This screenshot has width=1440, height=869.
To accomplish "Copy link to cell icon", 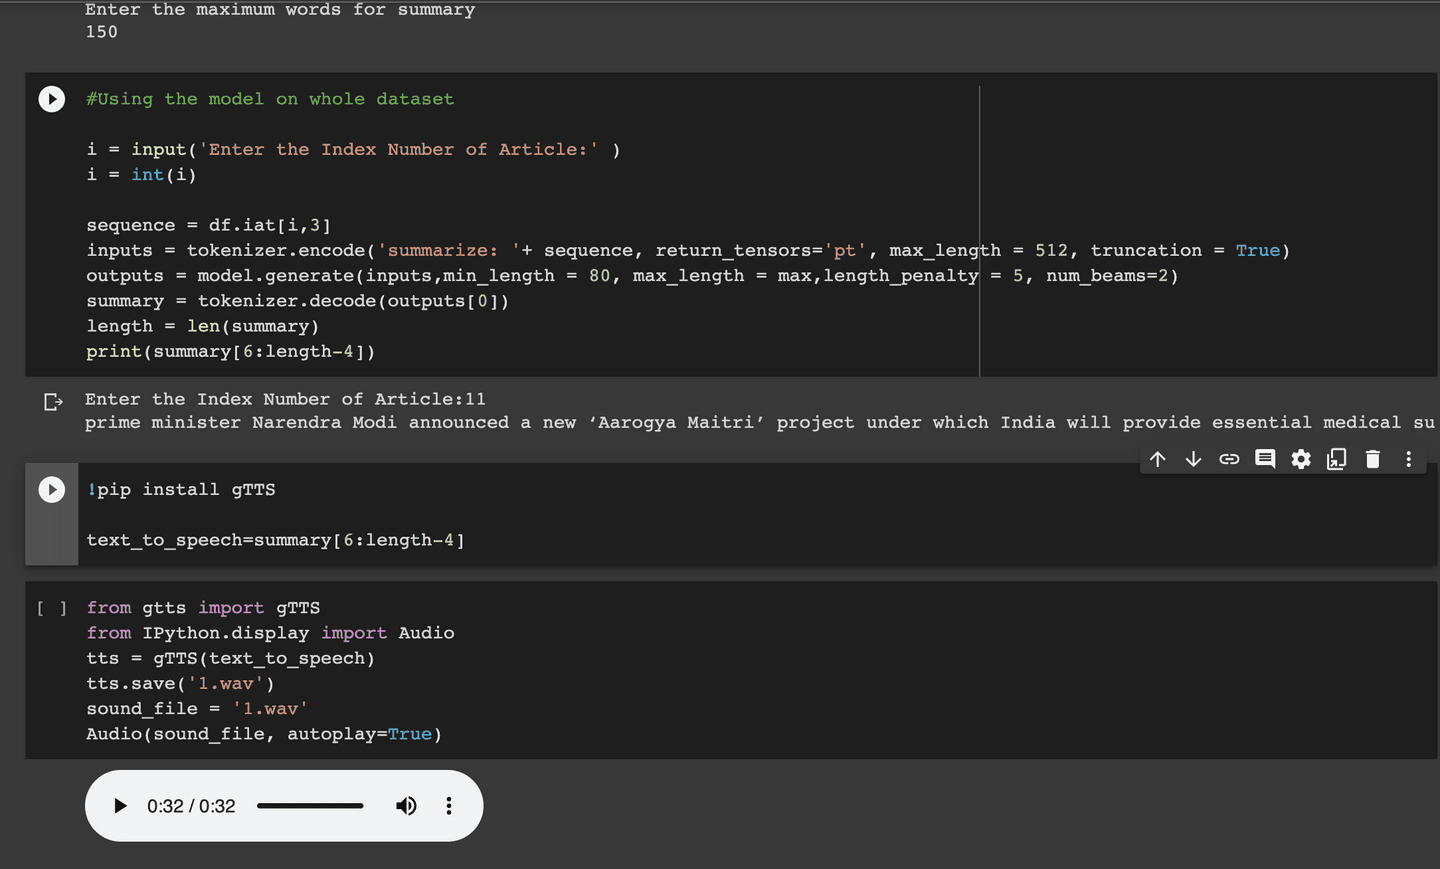I will 1229,459.
